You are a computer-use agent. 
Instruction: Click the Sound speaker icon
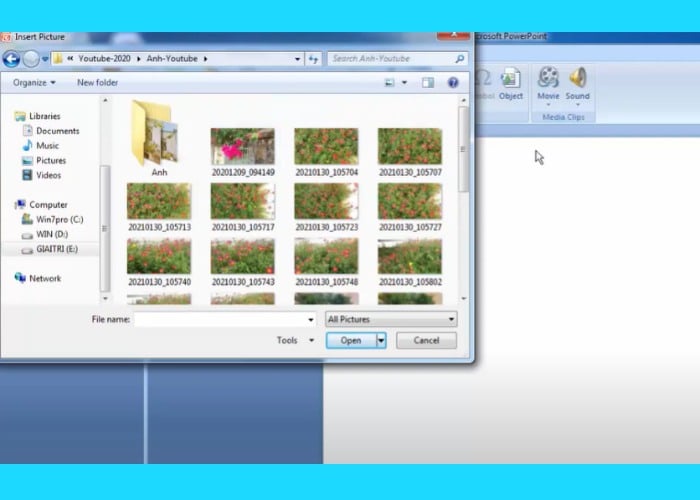[x=578, y=78]
